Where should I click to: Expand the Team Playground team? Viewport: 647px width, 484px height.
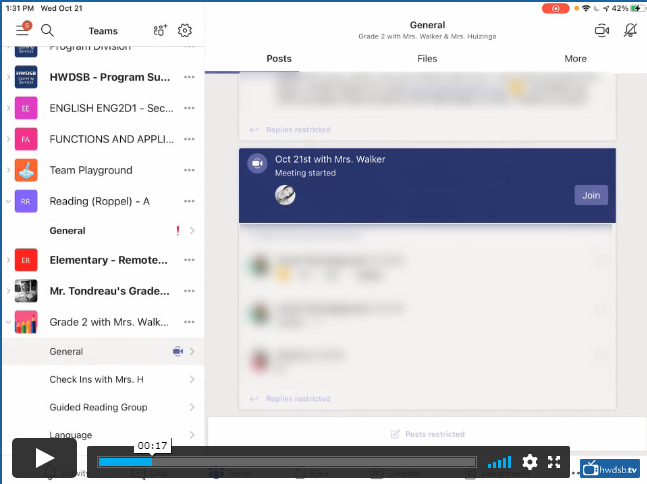click(8, 170)
